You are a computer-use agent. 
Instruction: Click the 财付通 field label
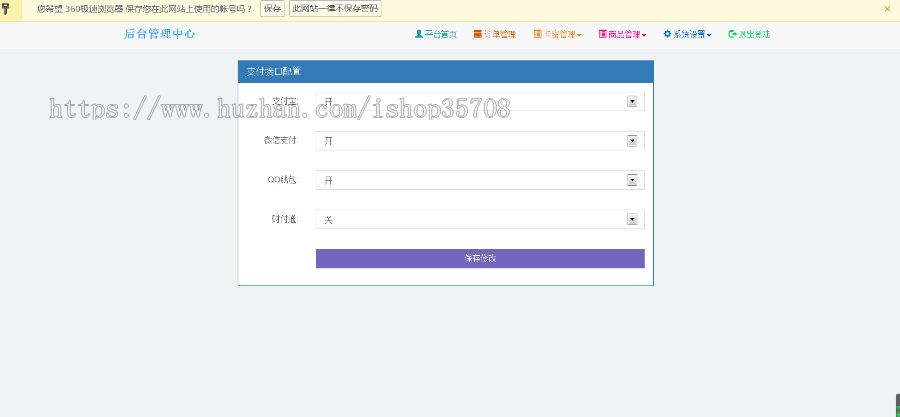[x=285, y=219]
